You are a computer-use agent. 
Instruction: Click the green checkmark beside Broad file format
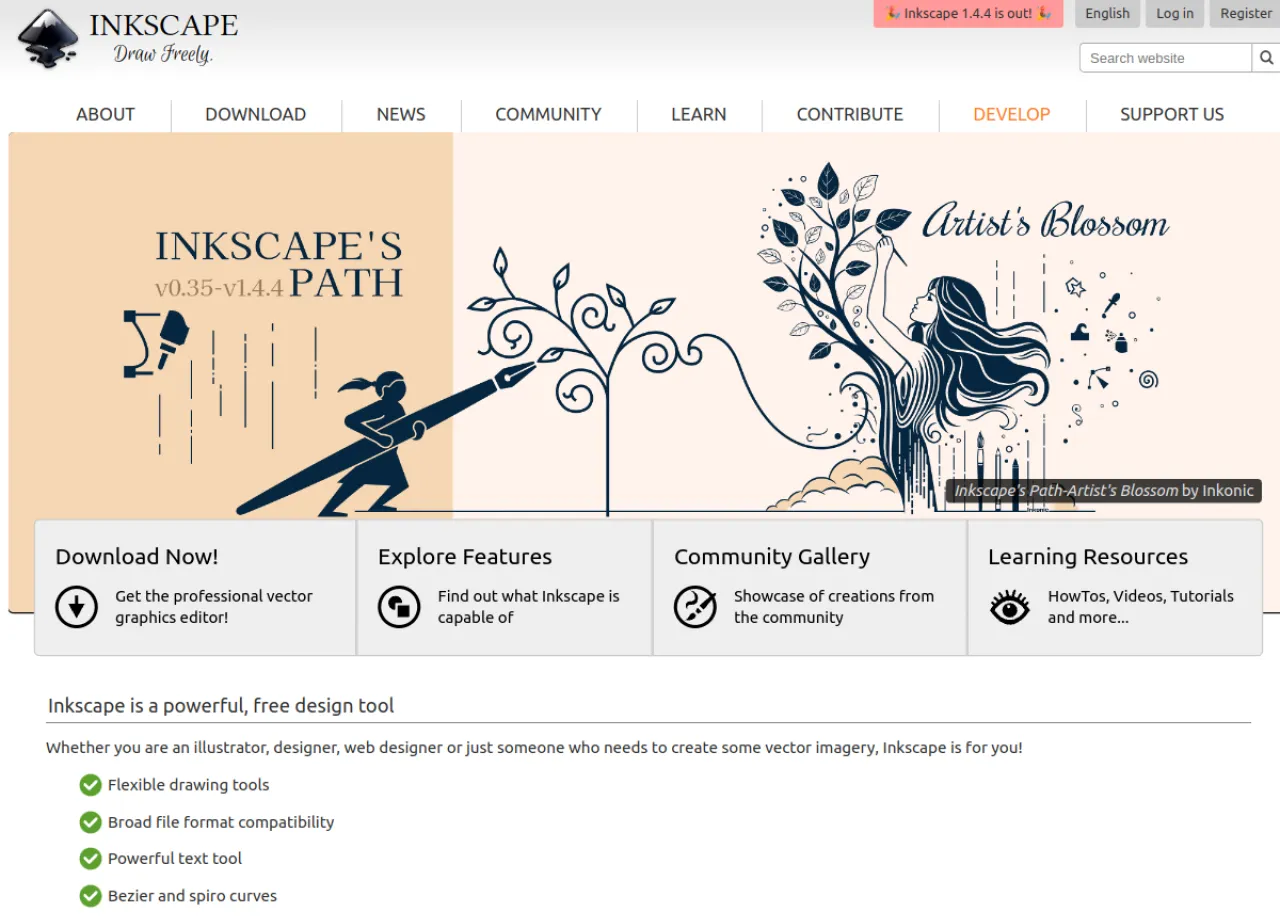click(91, 822)
